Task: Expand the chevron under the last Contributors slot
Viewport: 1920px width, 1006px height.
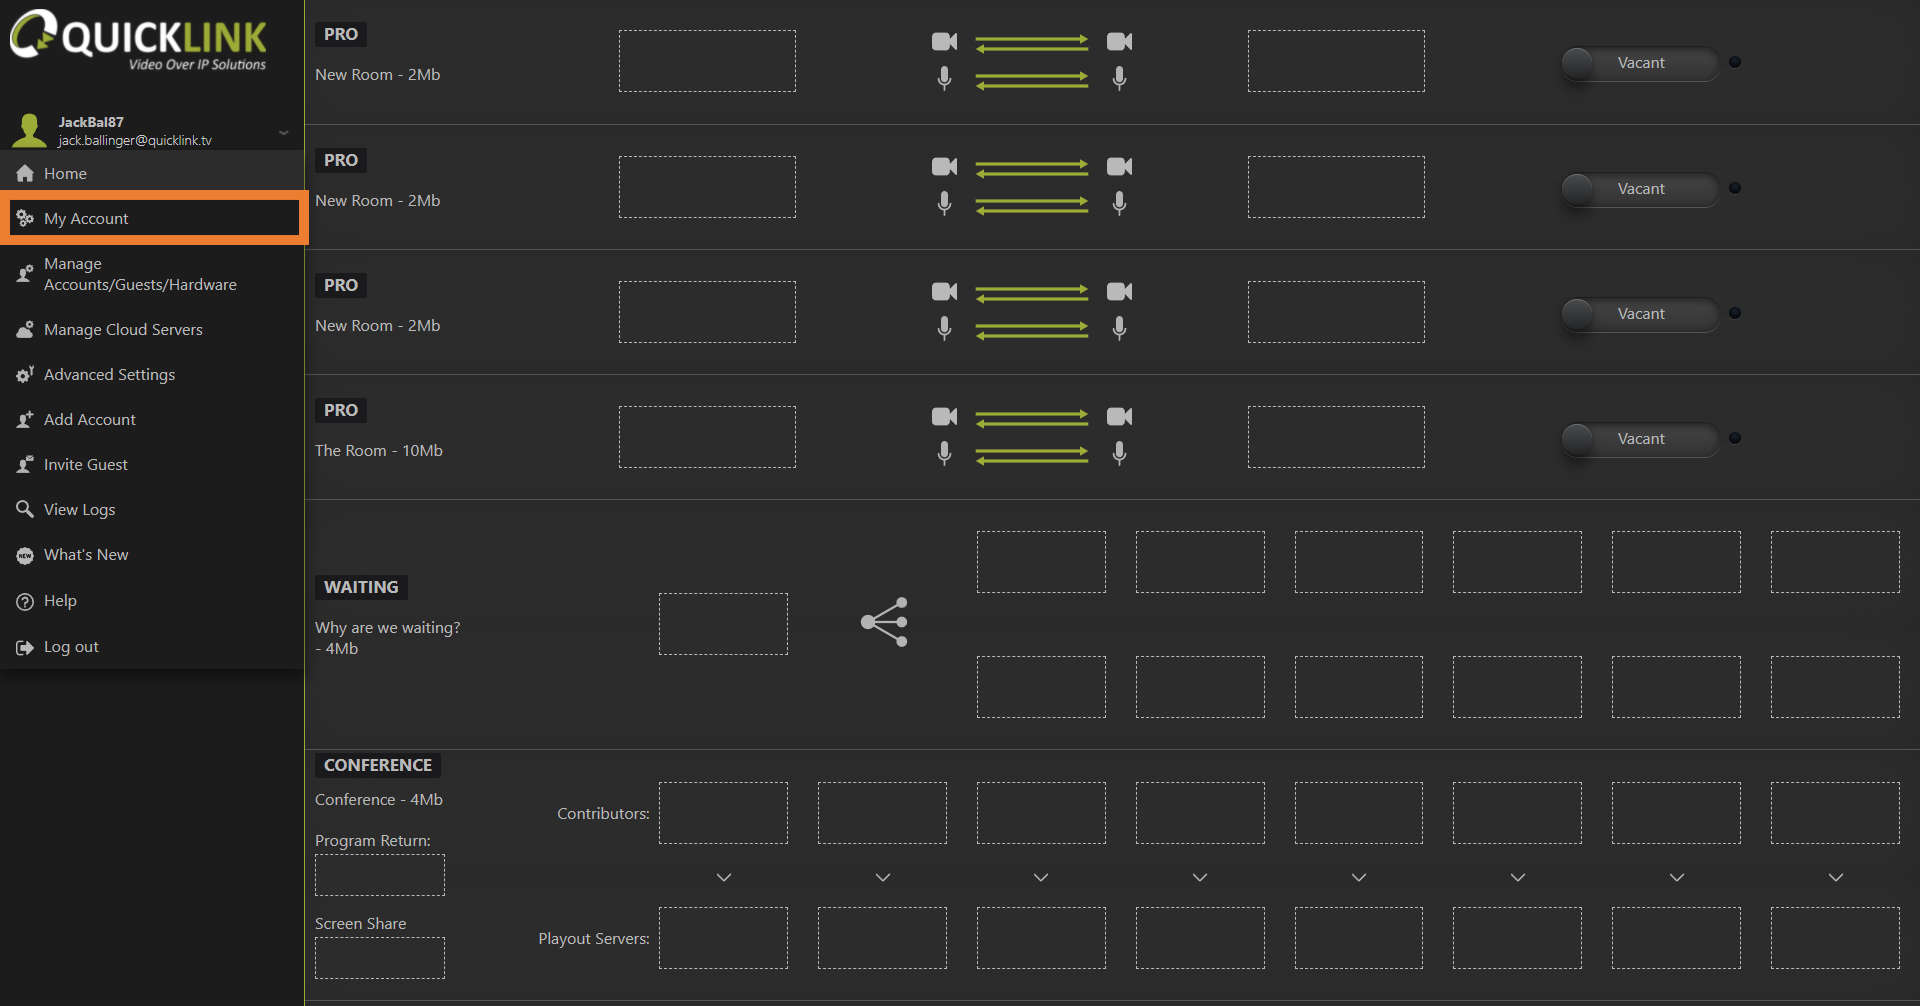Action: [1835, 877]
